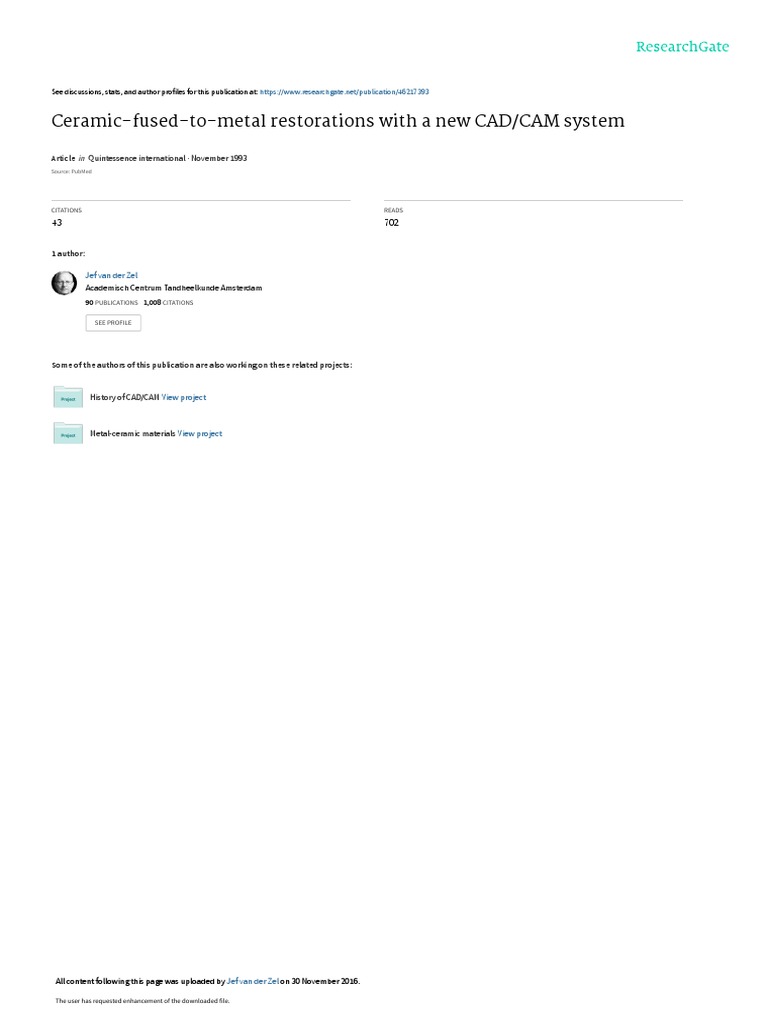The image size is (768, 1024).
Task: Click the 1,008 CITATIONS author stat
Action: coord(168,303)
